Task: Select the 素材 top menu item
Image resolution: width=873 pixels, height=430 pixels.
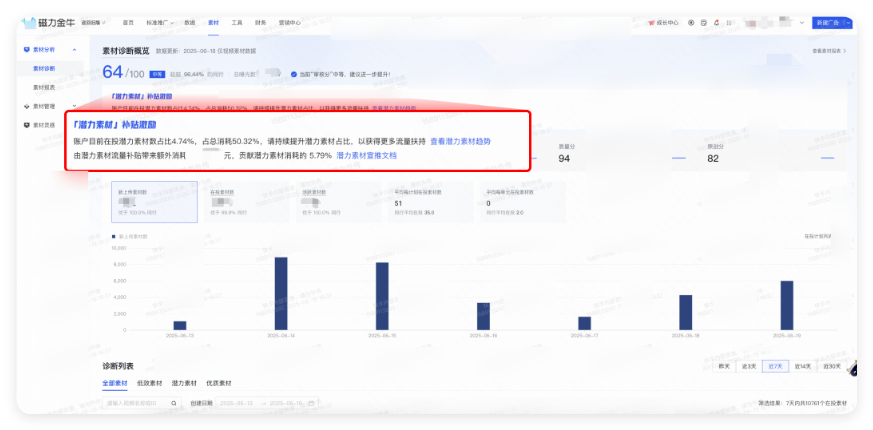Action: (x=213, y=23)
